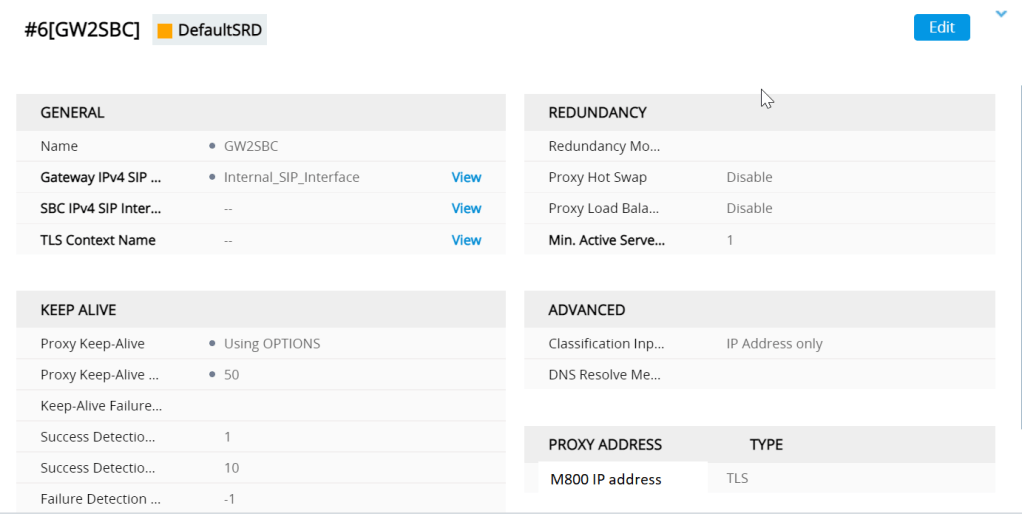Select the ADVANCED section header
This screenshot has height=514, width=1022.
586,310
